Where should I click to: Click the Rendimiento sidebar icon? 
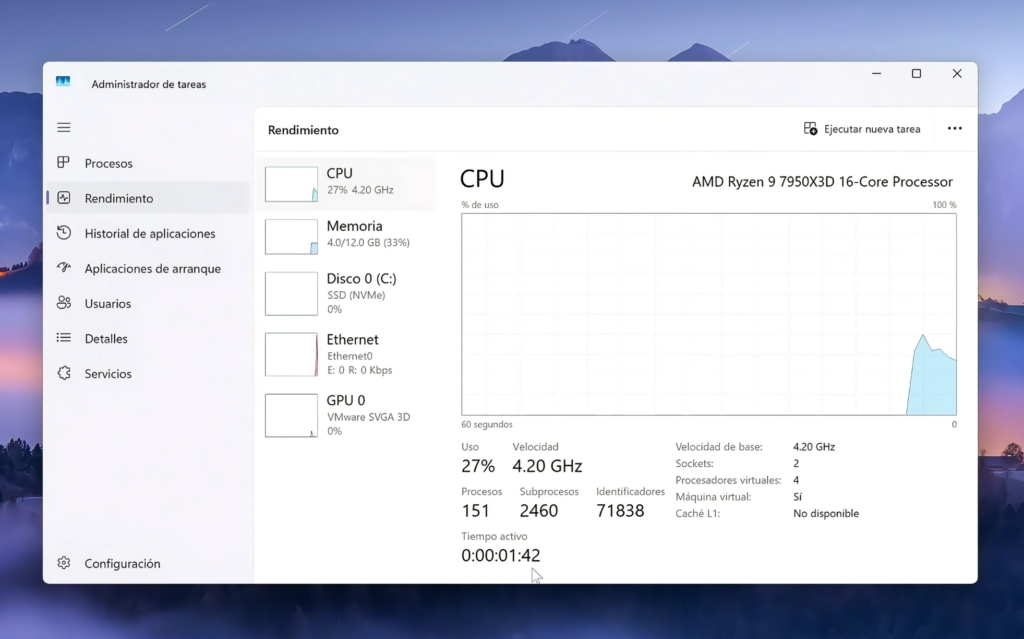(63, 198)
